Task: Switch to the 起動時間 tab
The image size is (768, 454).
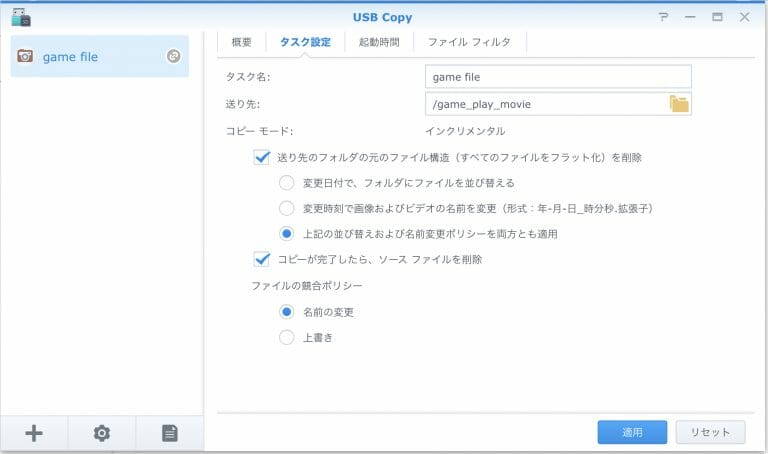Action: coord(379,42)
